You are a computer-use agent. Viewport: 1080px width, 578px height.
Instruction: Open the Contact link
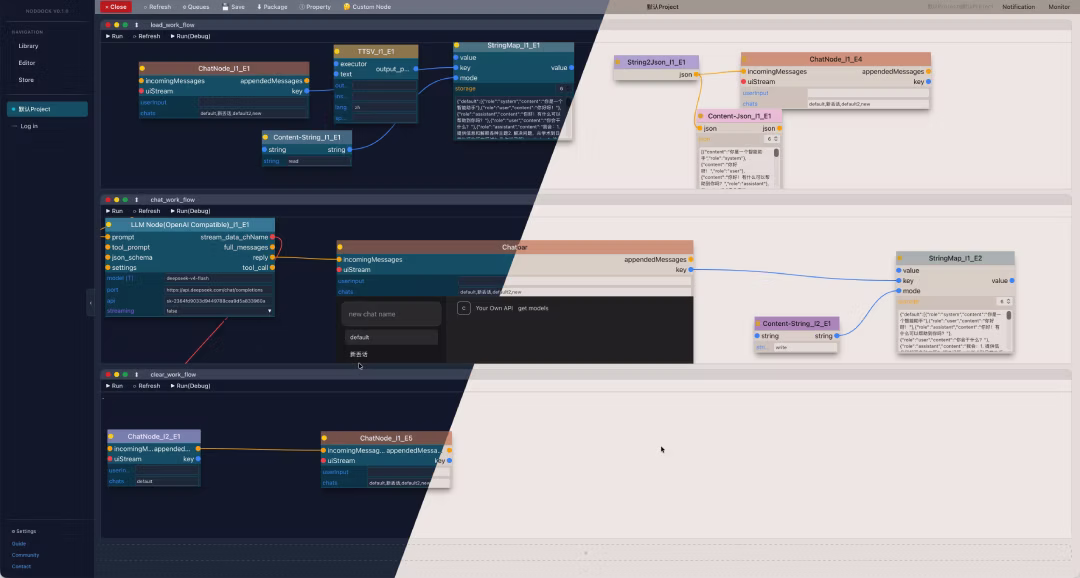(x=21, y=566)
